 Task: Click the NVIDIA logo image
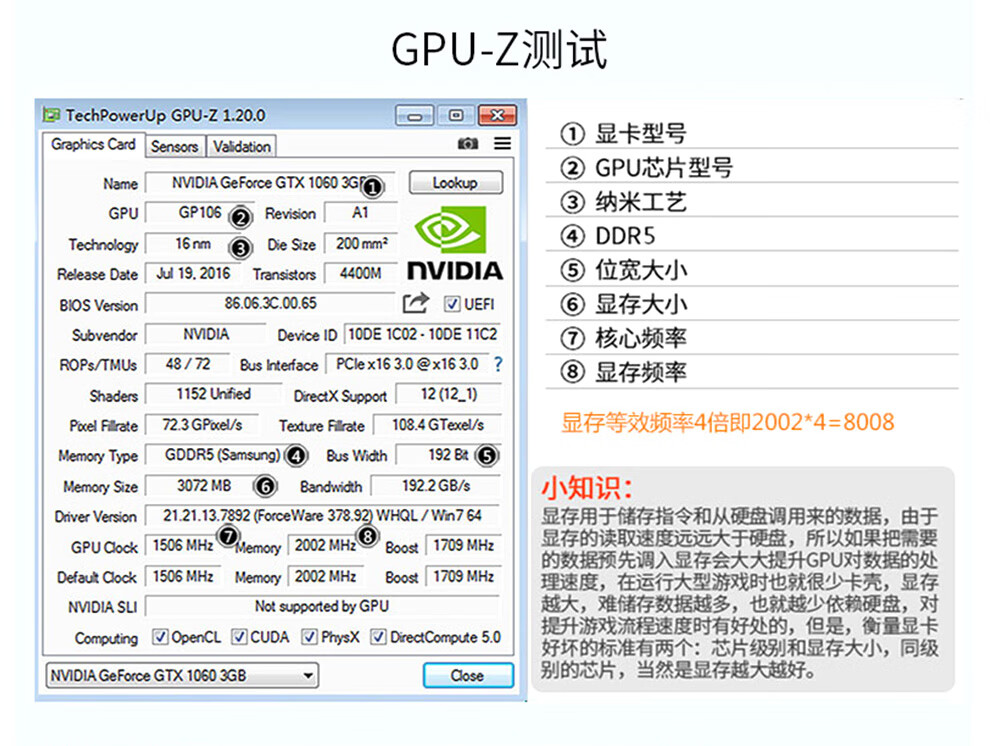pyautogui.click(x=455, y=244)
